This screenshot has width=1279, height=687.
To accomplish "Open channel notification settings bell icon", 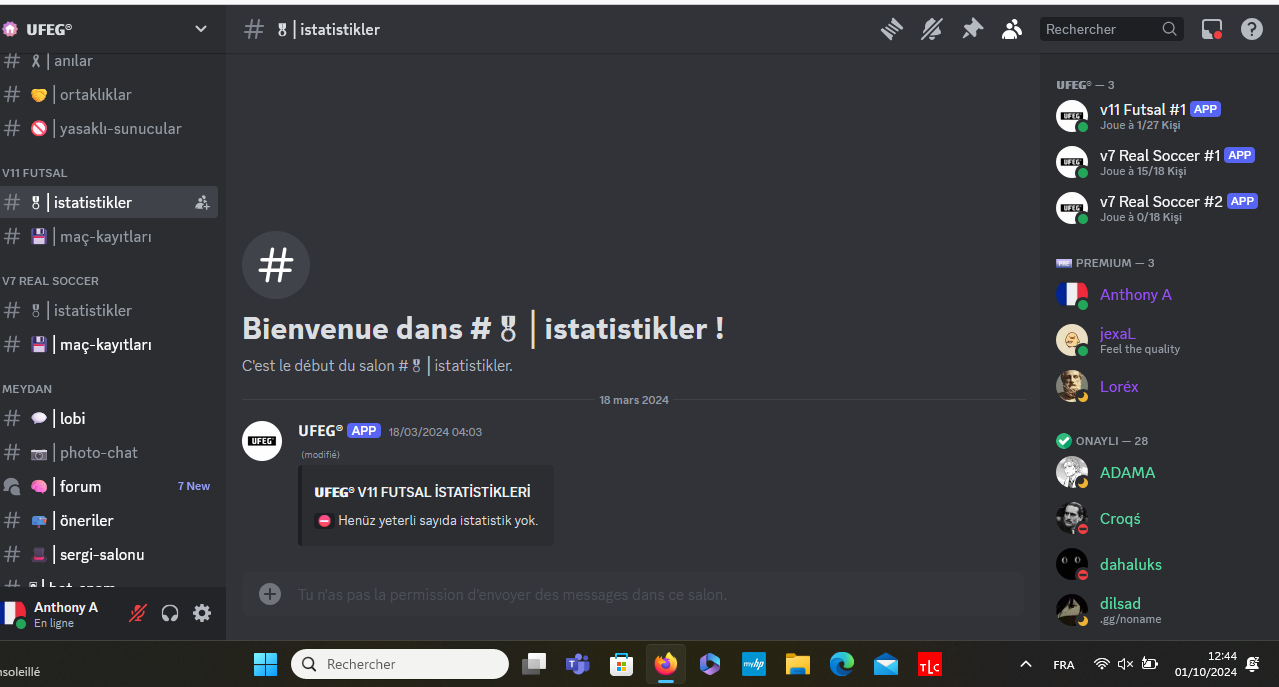I will click(x=932, y=29).
